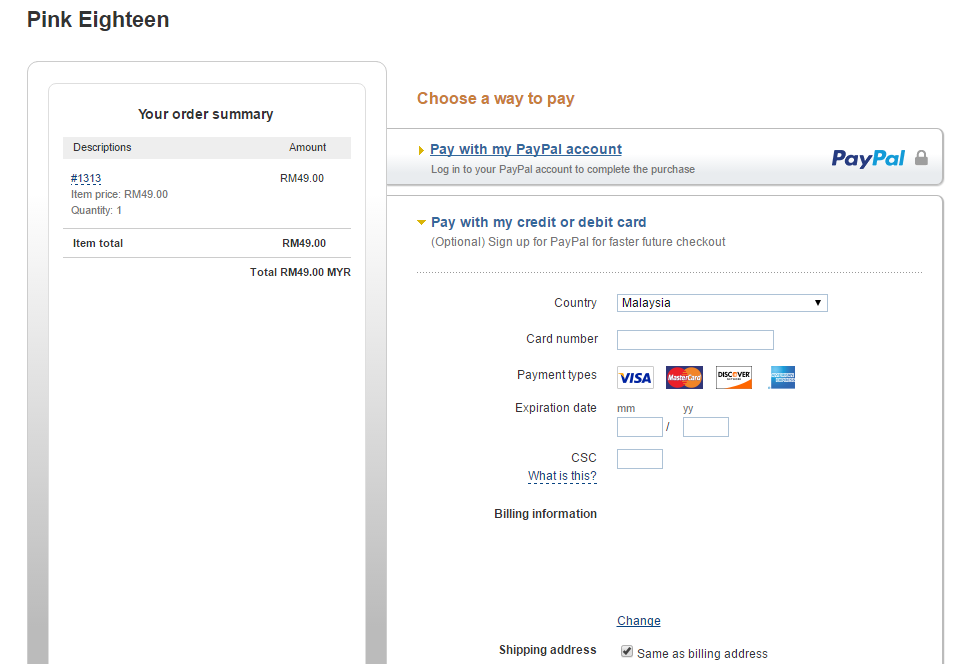Click the Log in to your PayPal account text
Viewport: 972px width, 664px height.
pyautogui.click(x=563, y=169)
